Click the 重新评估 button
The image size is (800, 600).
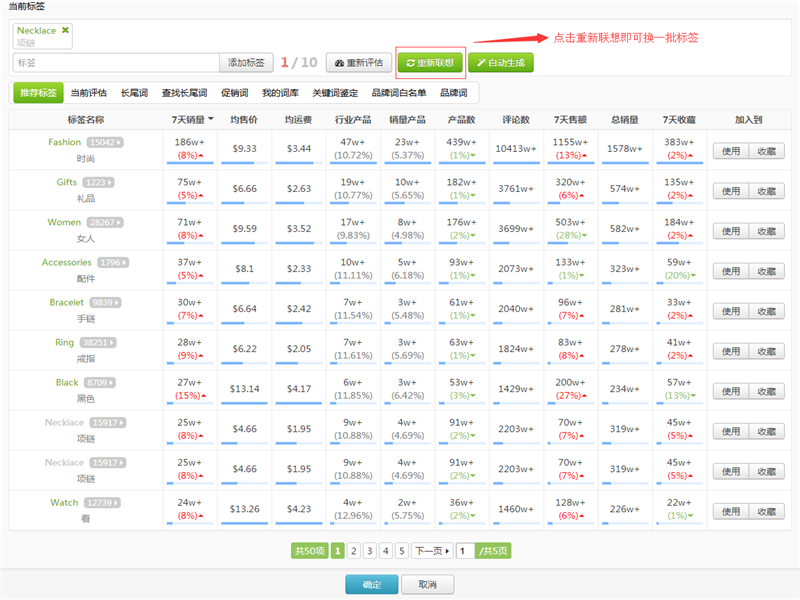pyautogui.click(x=359, y=63)
